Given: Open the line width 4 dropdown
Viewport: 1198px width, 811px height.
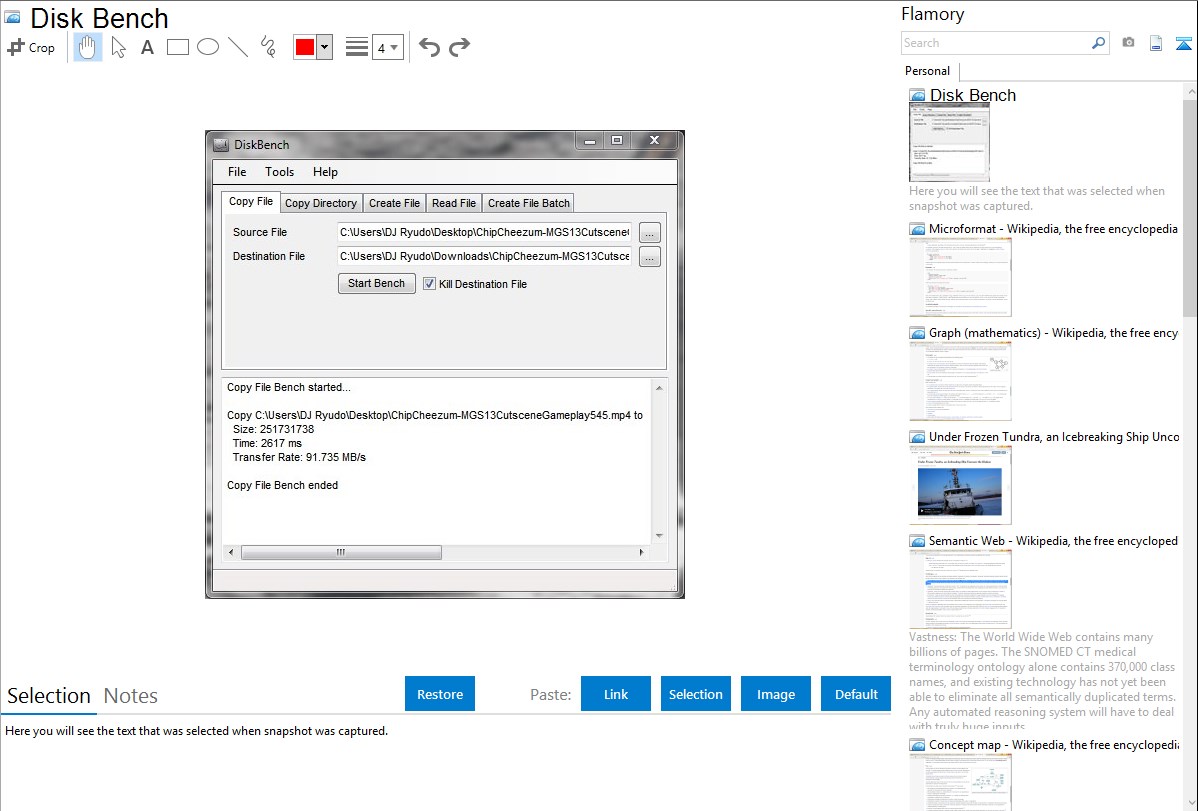Looking at the screenshot, I should point(388,47).
